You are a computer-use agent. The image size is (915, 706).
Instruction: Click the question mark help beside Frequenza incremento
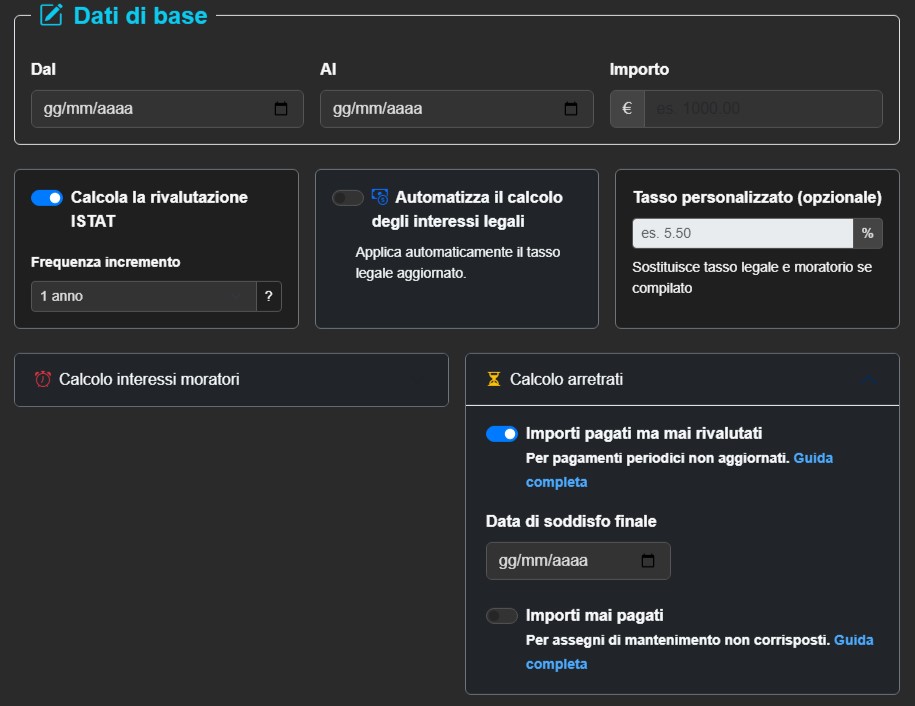point(268,296)
